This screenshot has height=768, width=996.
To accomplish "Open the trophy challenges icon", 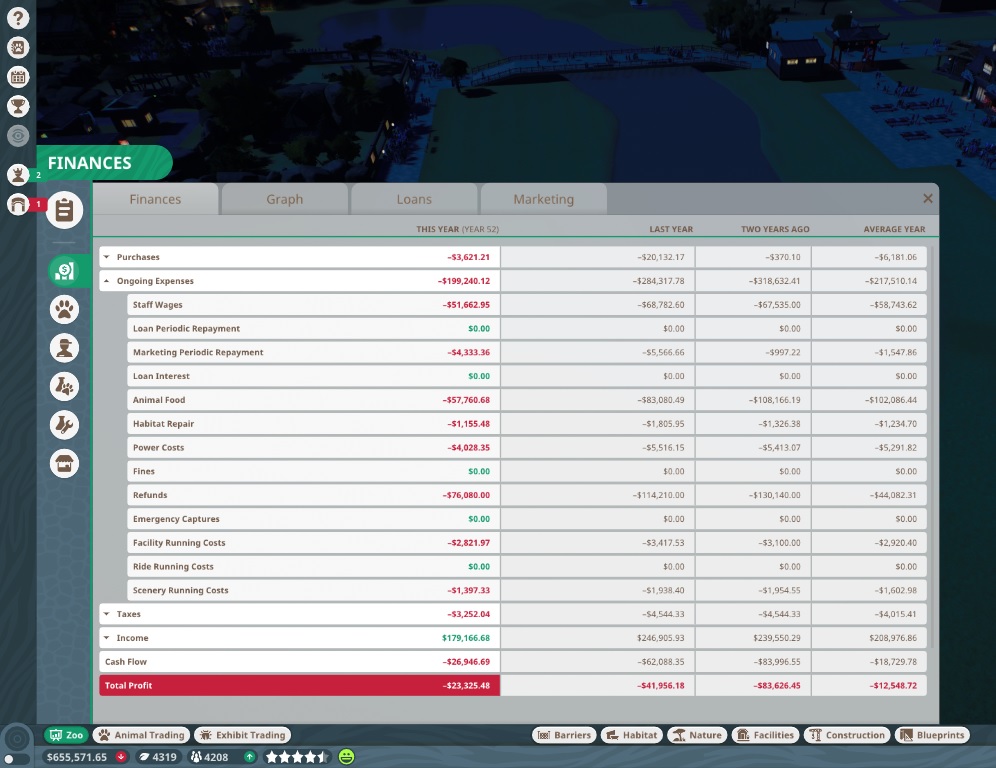I will click(18, 106).
